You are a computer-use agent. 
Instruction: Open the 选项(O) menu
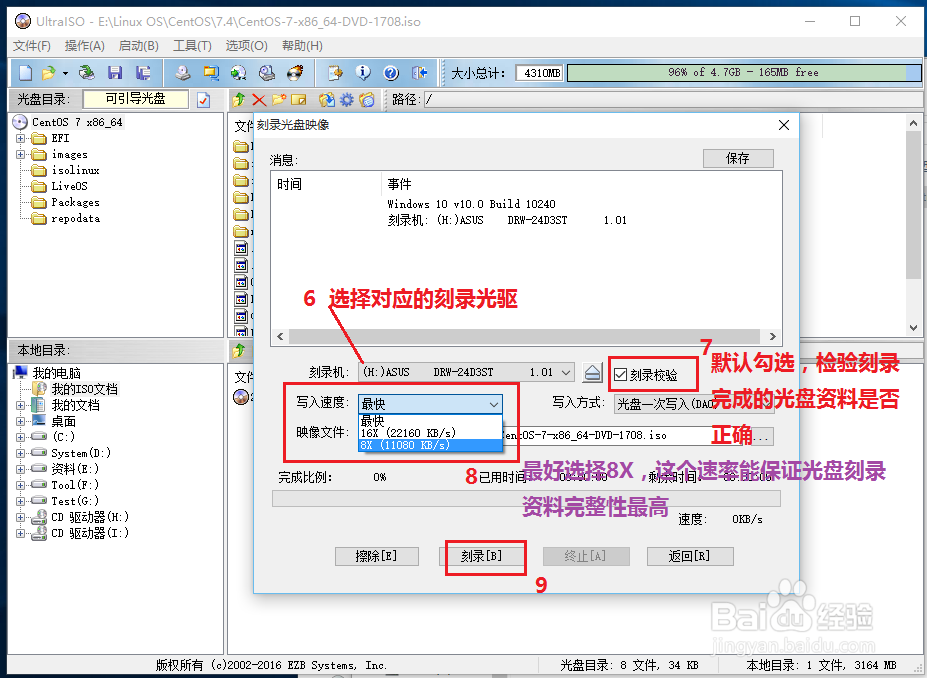coord(247,46)
